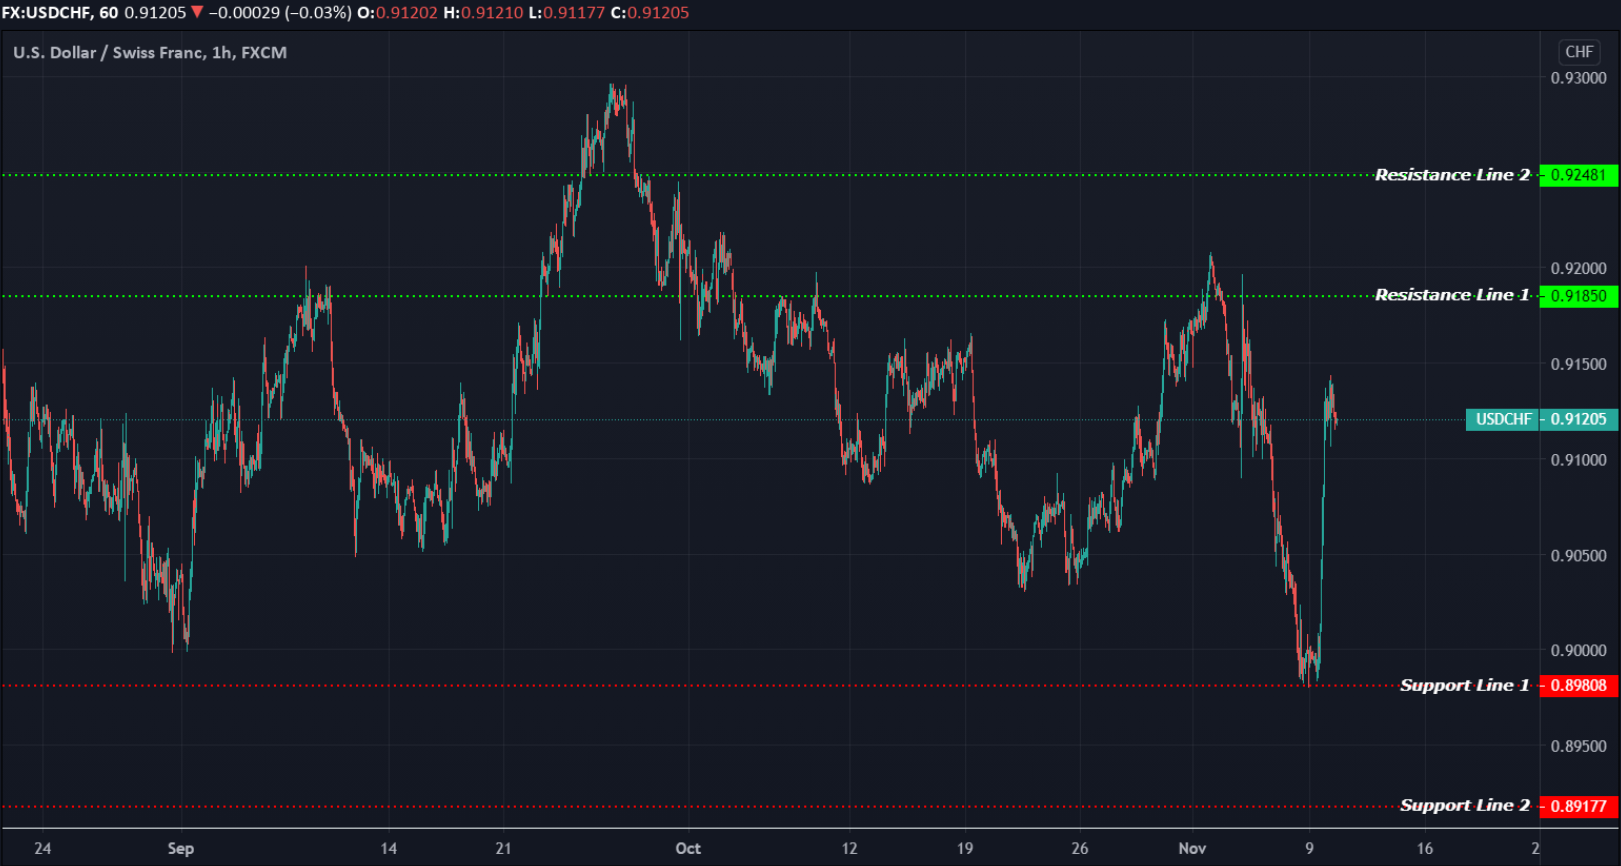Select the Resistance Line 1 label
The image size is (1621, 866).
1452,295
